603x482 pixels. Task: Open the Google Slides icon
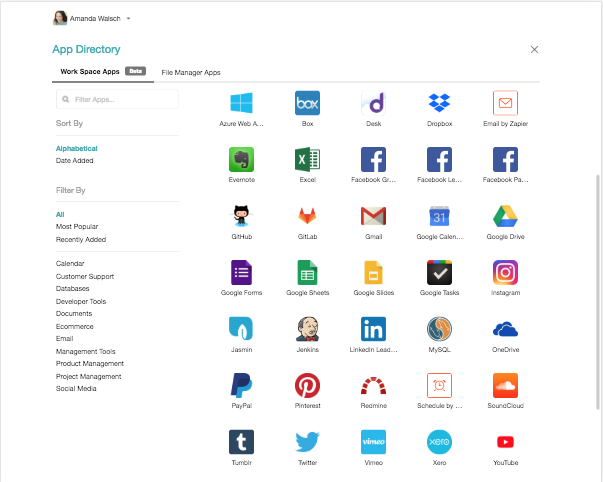click(x=373, y=272)
